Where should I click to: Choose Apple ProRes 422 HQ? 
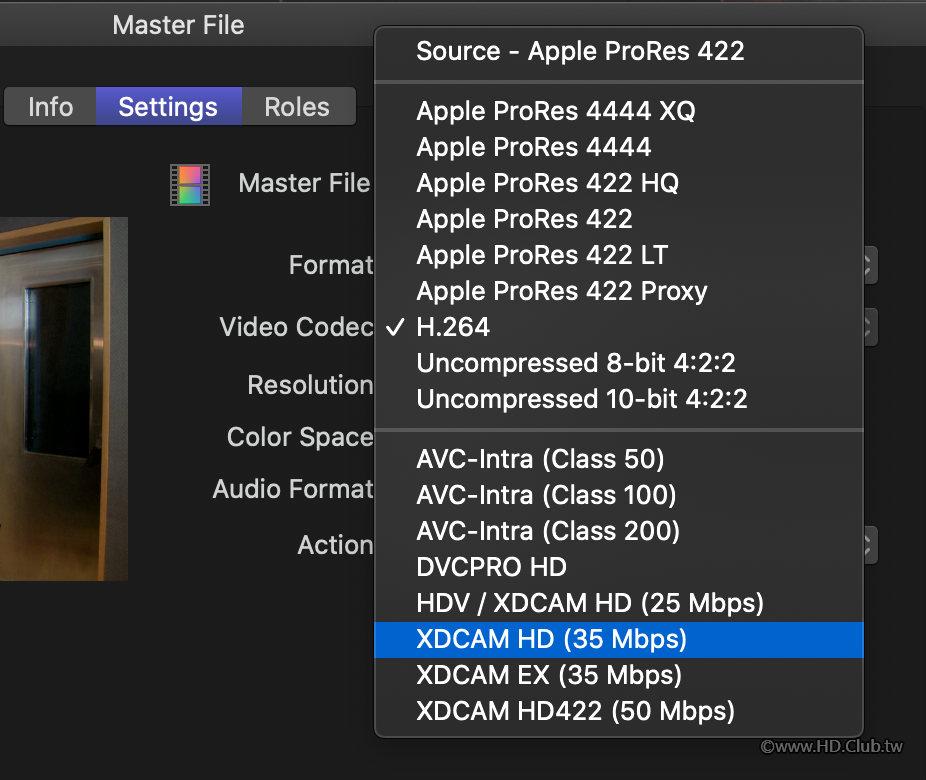[x=619, y=183]
